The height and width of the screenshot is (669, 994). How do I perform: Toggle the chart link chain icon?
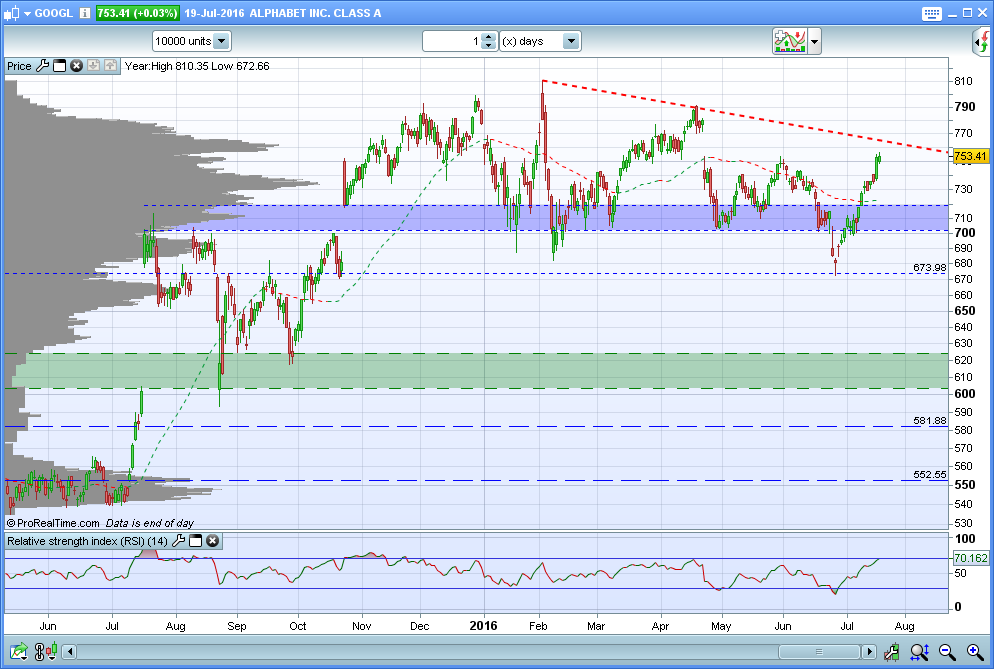point(39,651)
